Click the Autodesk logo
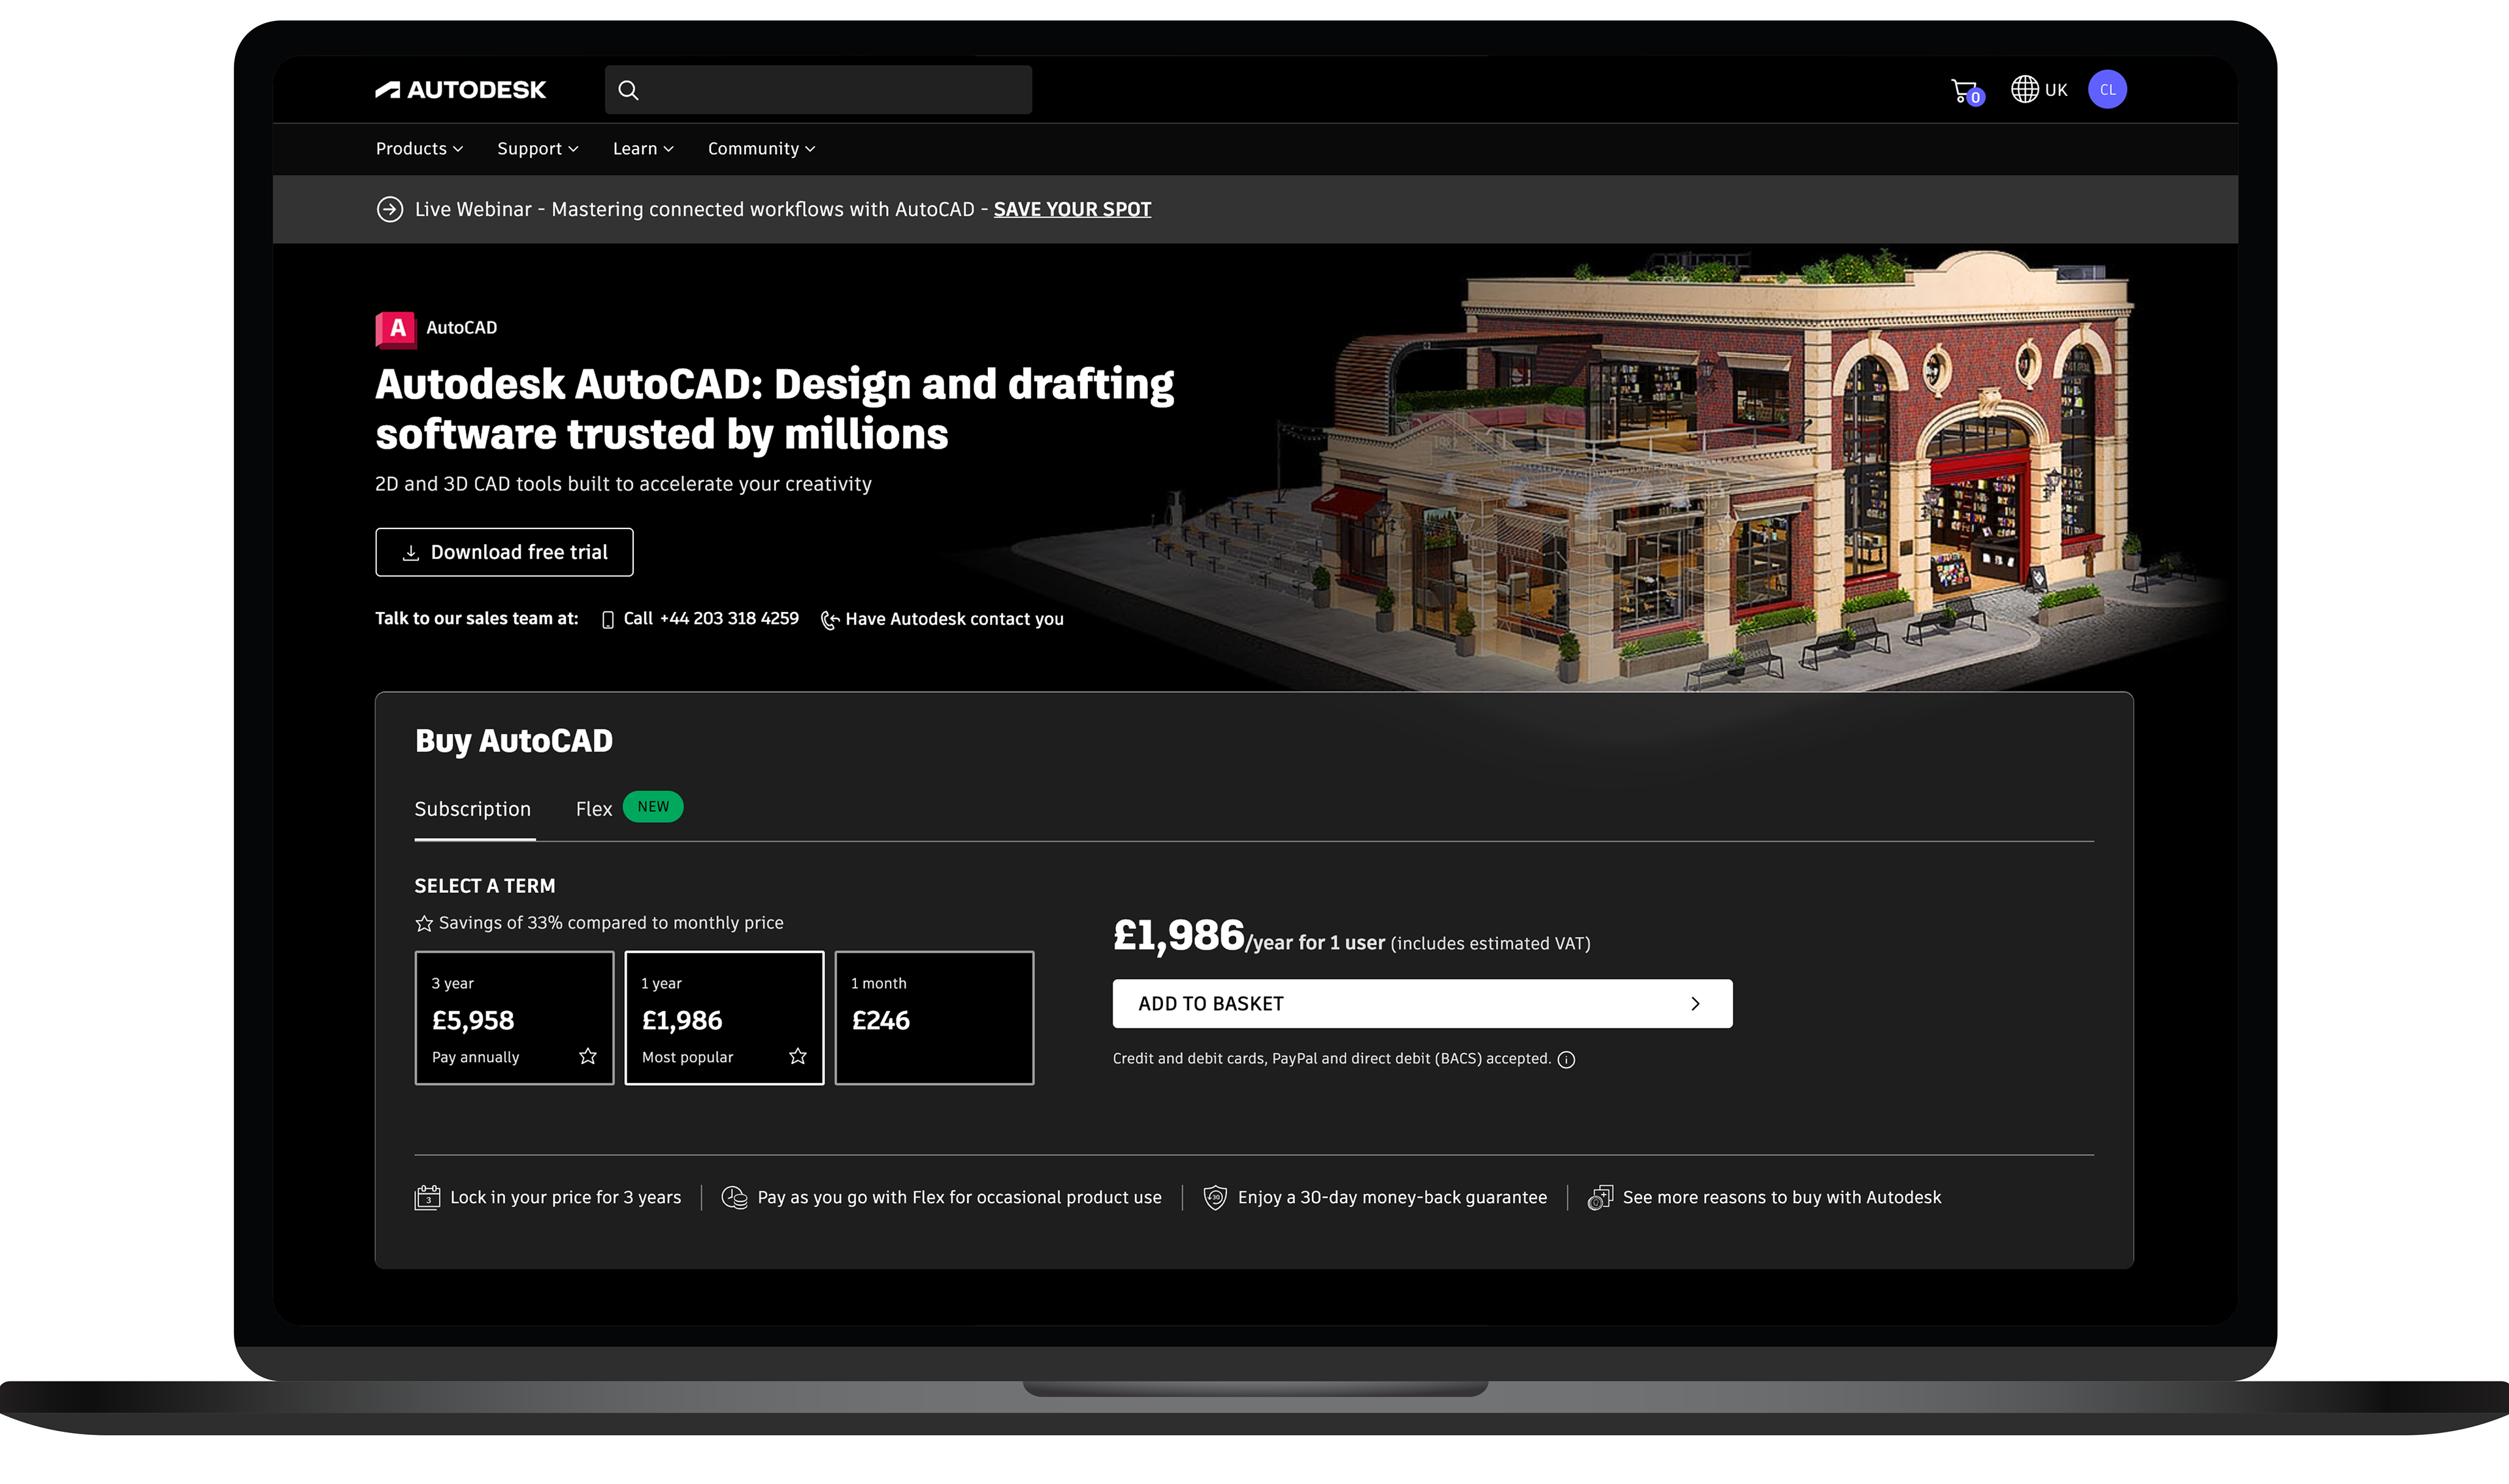Image resolution: width=2509 pixels, height=1484 pixels. point(460,90)
